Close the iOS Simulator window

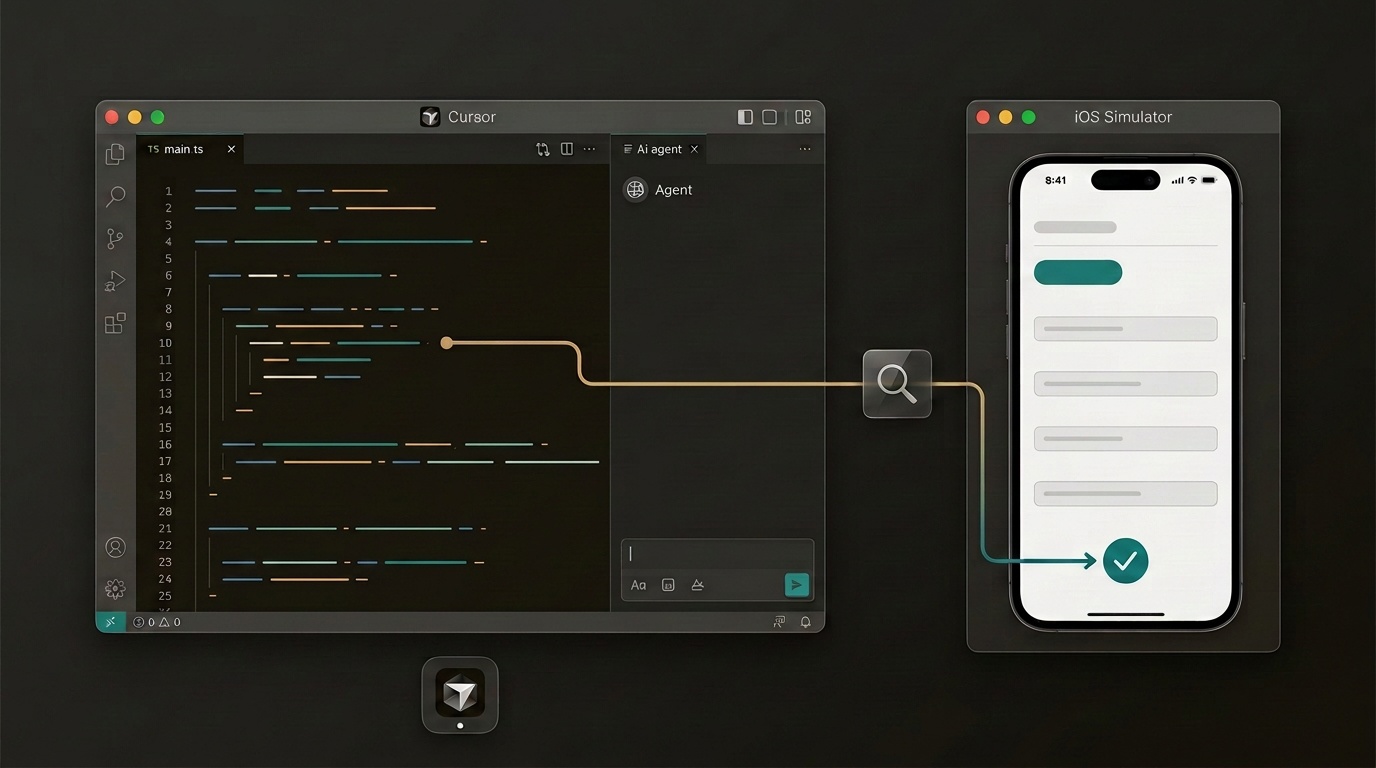pos(983,117)
